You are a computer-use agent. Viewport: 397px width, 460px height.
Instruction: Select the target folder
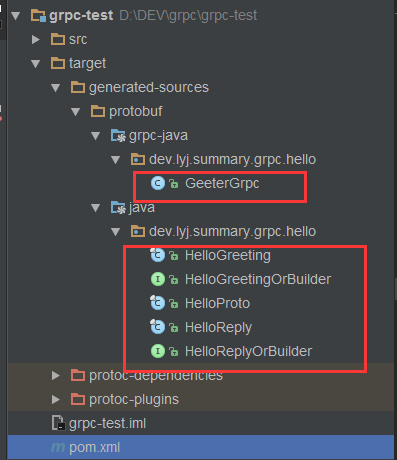click(x=87, y=64)
